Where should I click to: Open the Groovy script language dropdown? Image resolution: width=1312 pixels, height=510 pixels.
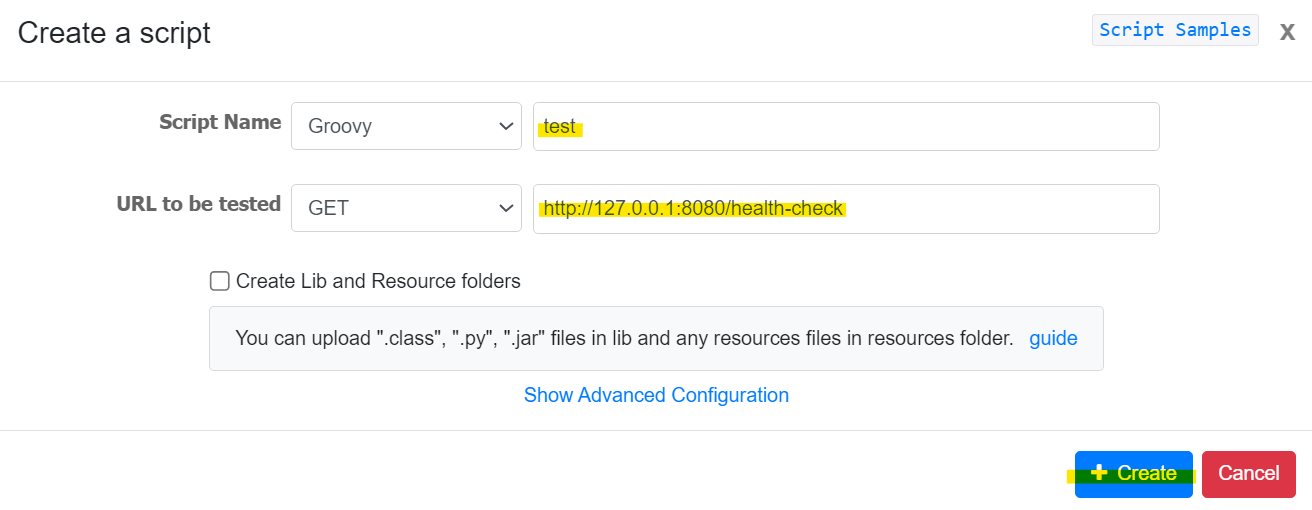(x=406, y=126)
